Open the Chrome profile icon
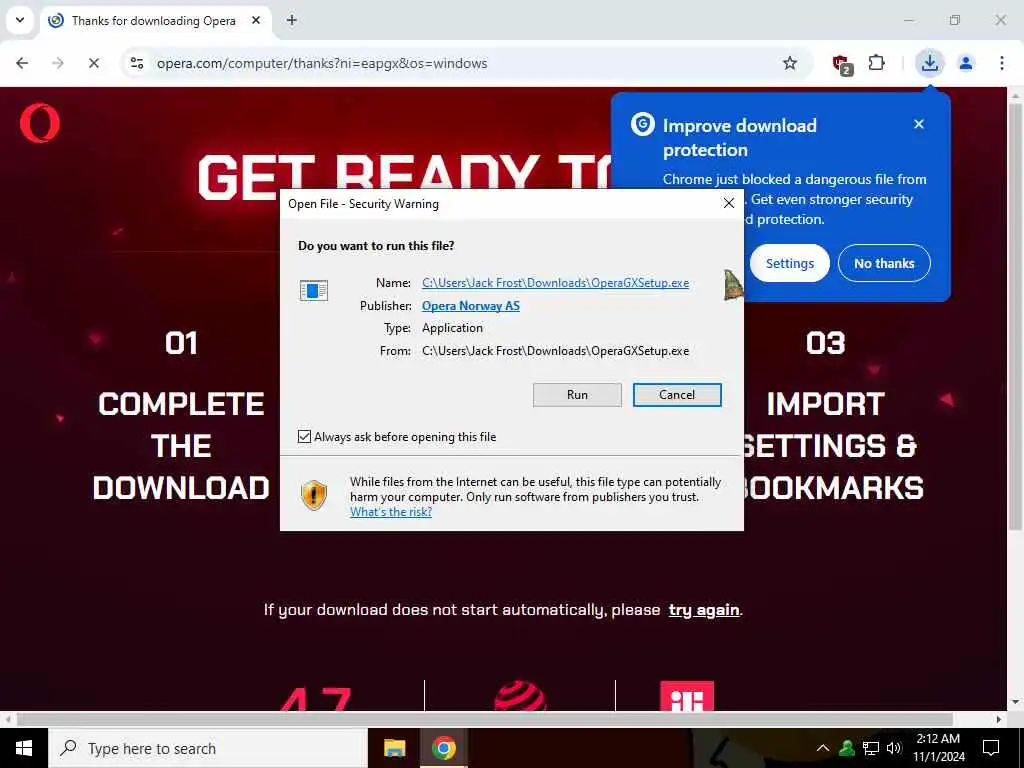The height and width of the screenshot is (768, 1024). click(966, 63)
